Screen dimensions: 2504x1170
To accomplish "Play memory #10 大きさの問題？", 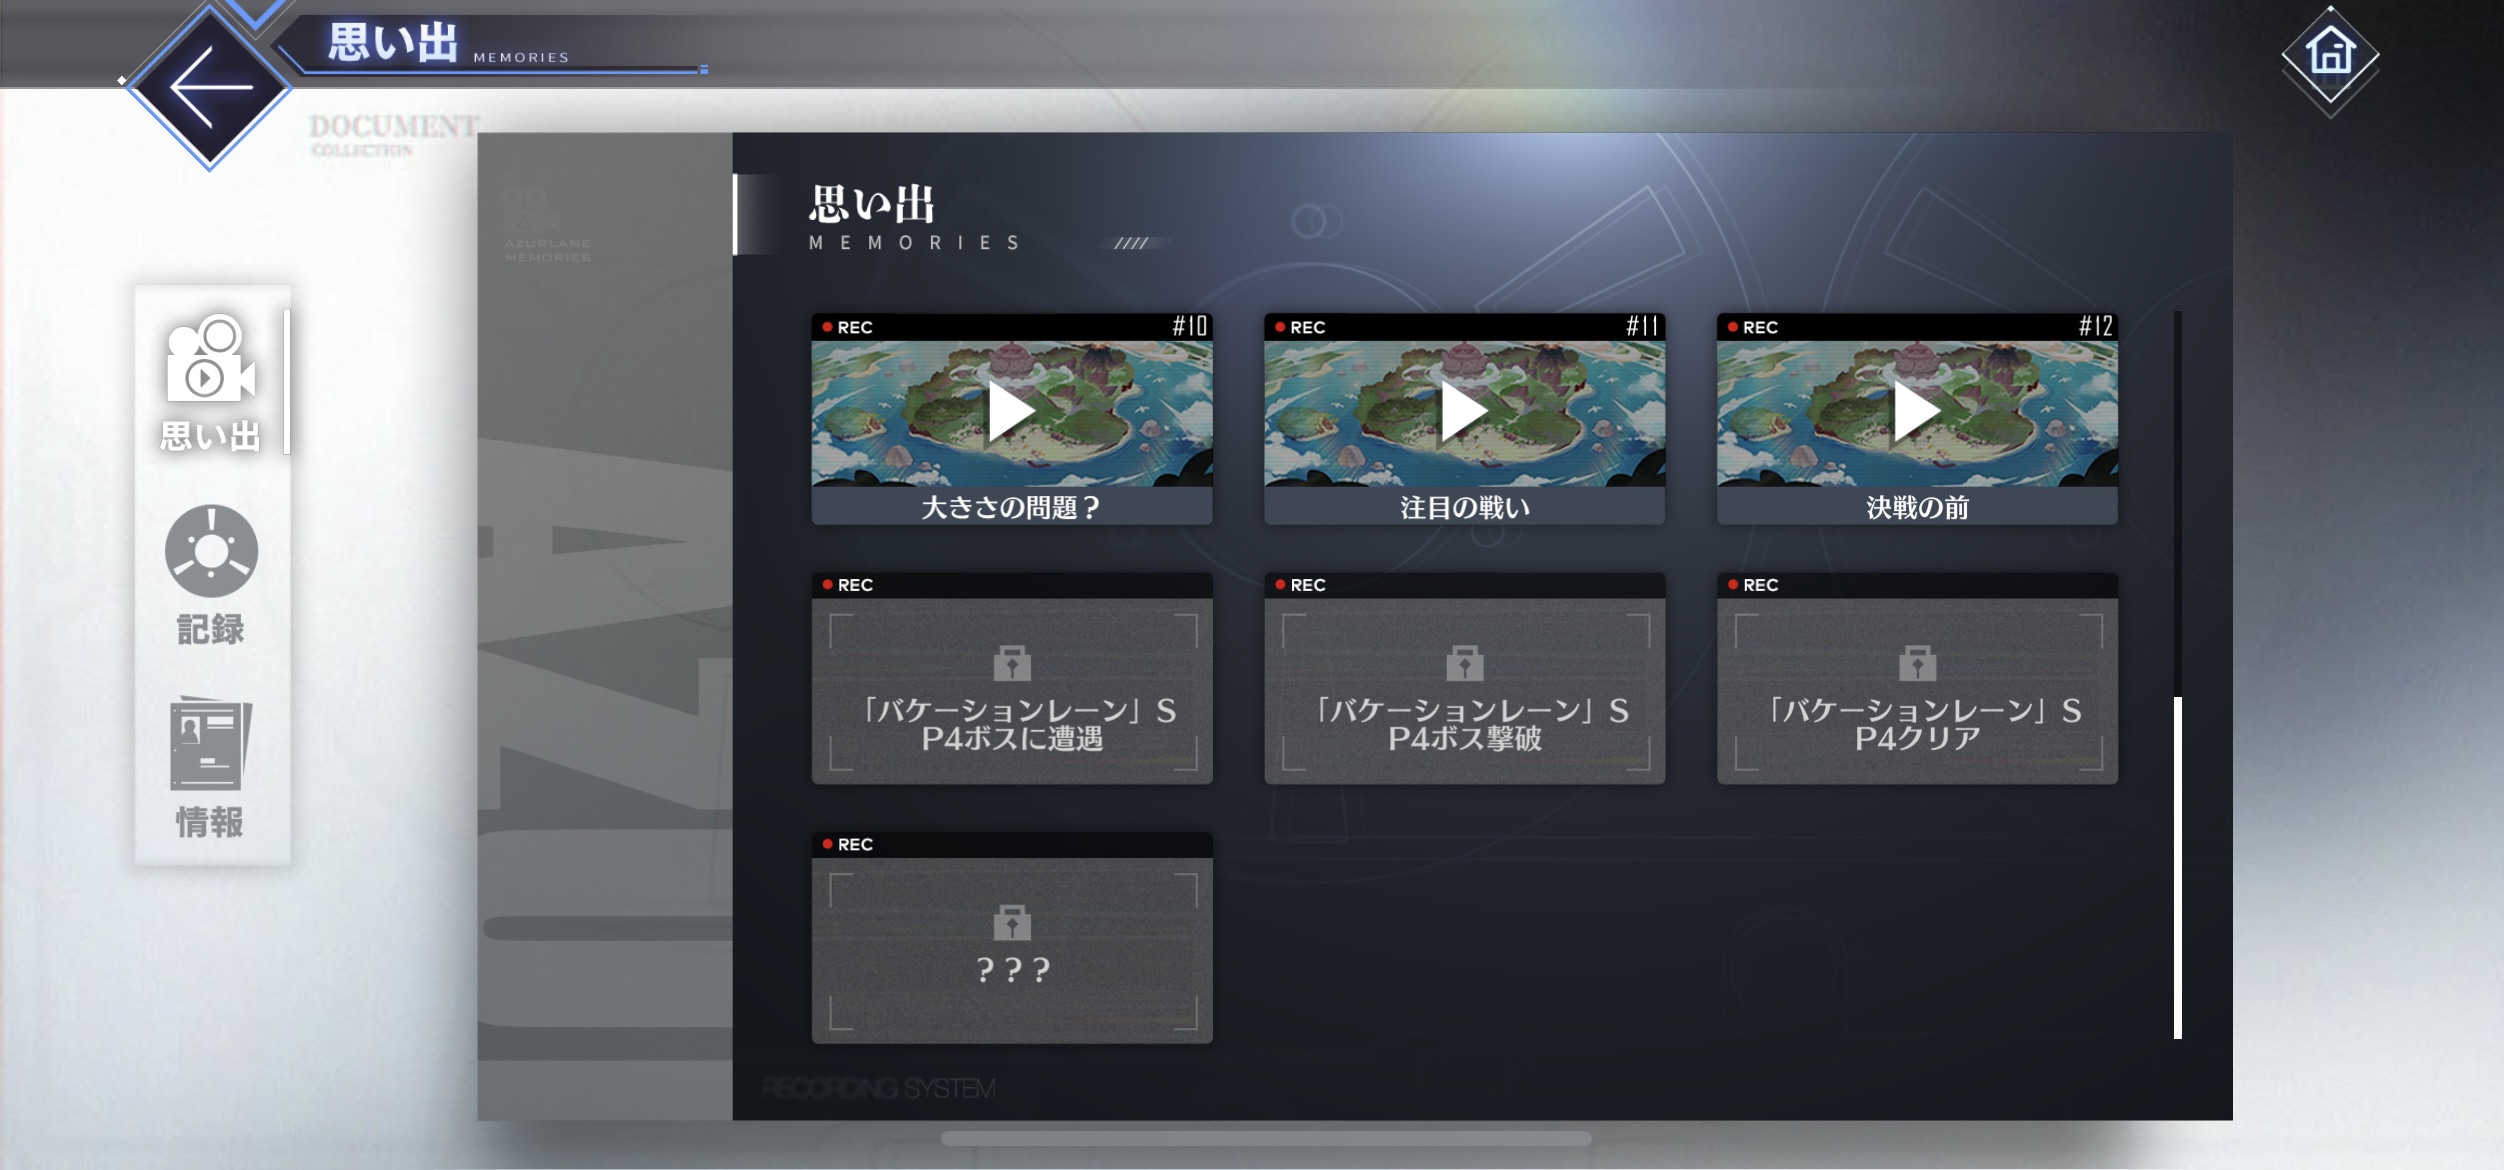I will pos(1011,411).
